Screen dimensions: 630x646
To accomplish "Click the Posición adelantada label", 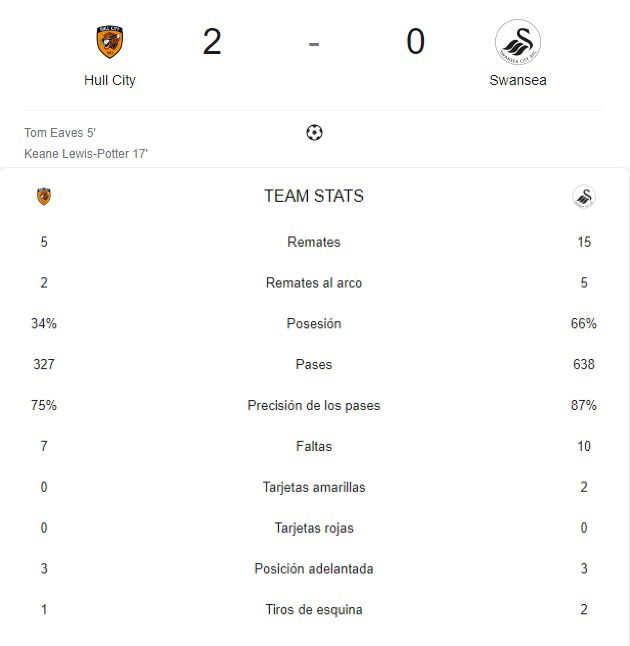I will (x=314, y=569).
